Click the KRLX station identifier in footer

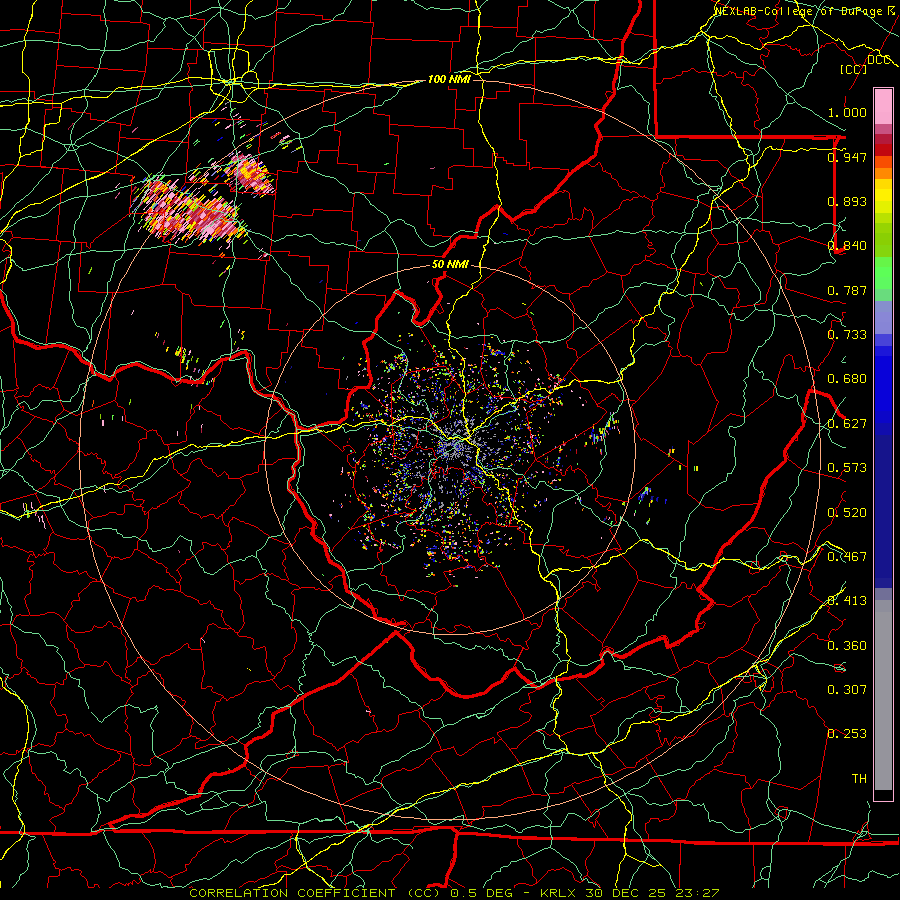click(559, 893)
